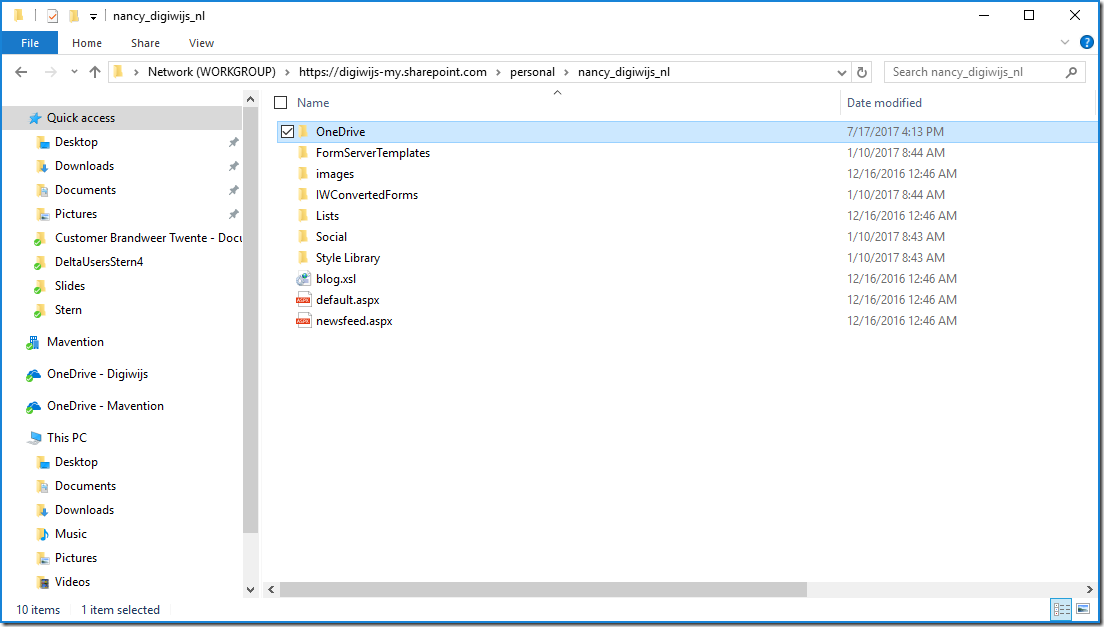The image size is (1104, 627).
Task: Refresh the current folder
Action: (x=861, y=72)
